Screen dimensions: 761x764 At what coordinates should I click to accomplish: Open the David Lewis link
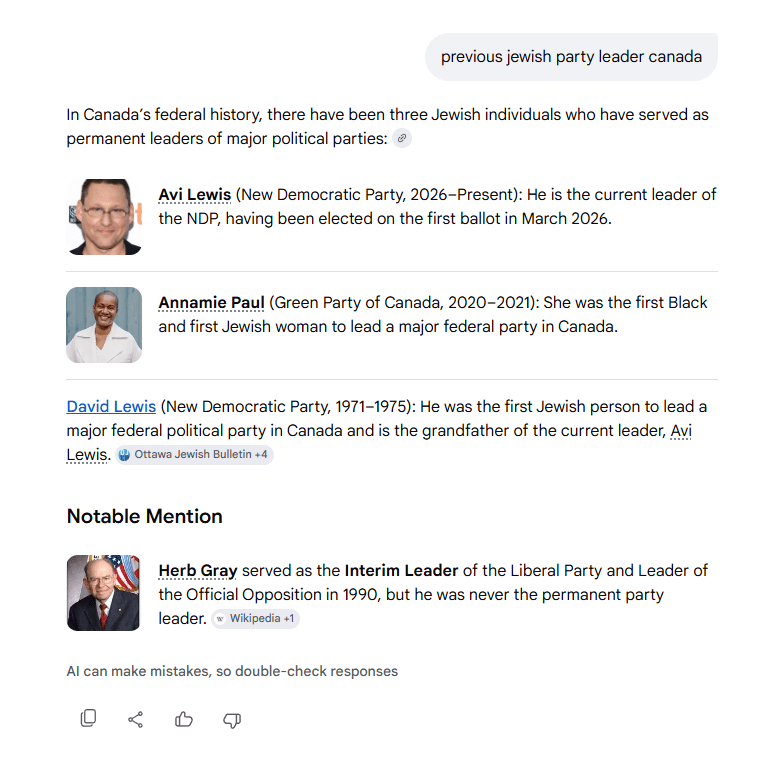point(111,406)
